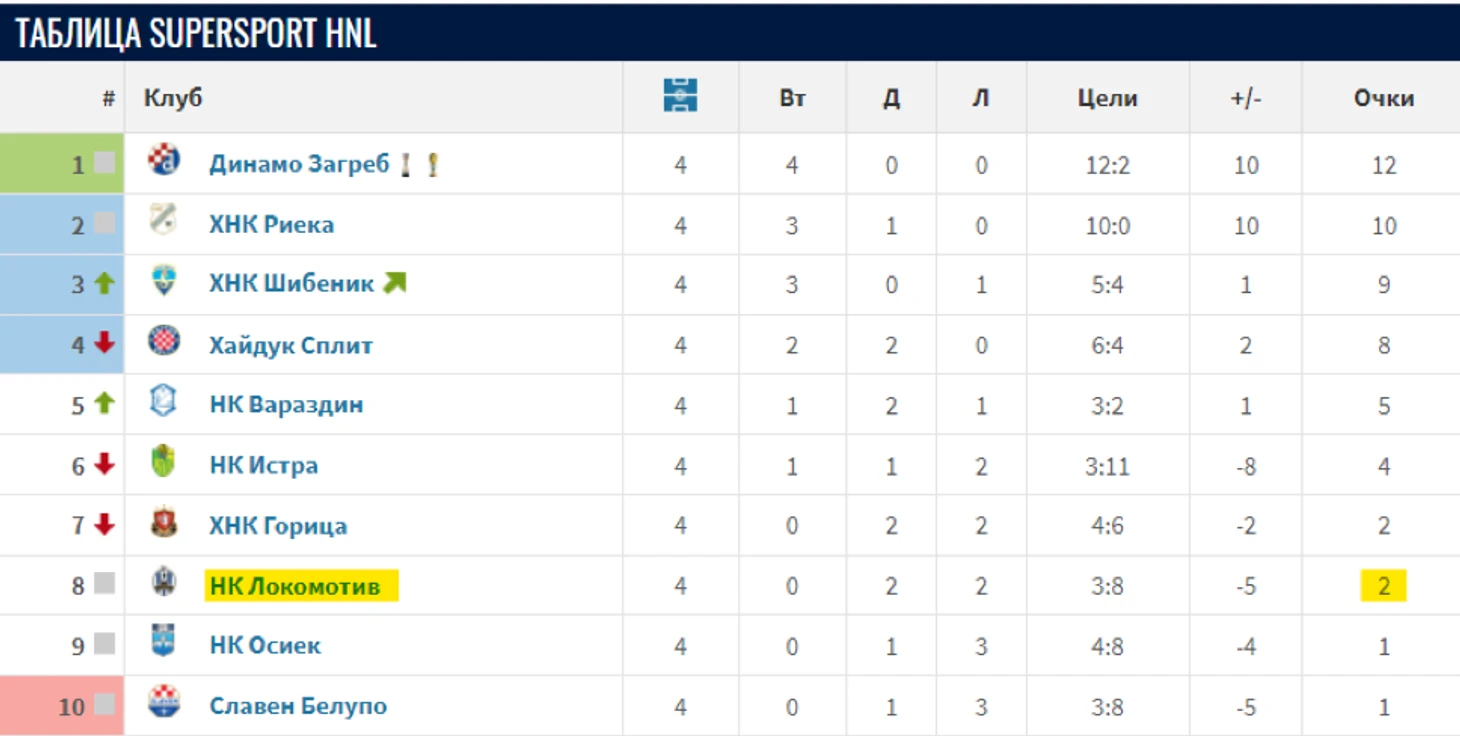Click the HNK Gorica club crest
The width and height of the screenshot is (1460, 736).
pos(164,523)
